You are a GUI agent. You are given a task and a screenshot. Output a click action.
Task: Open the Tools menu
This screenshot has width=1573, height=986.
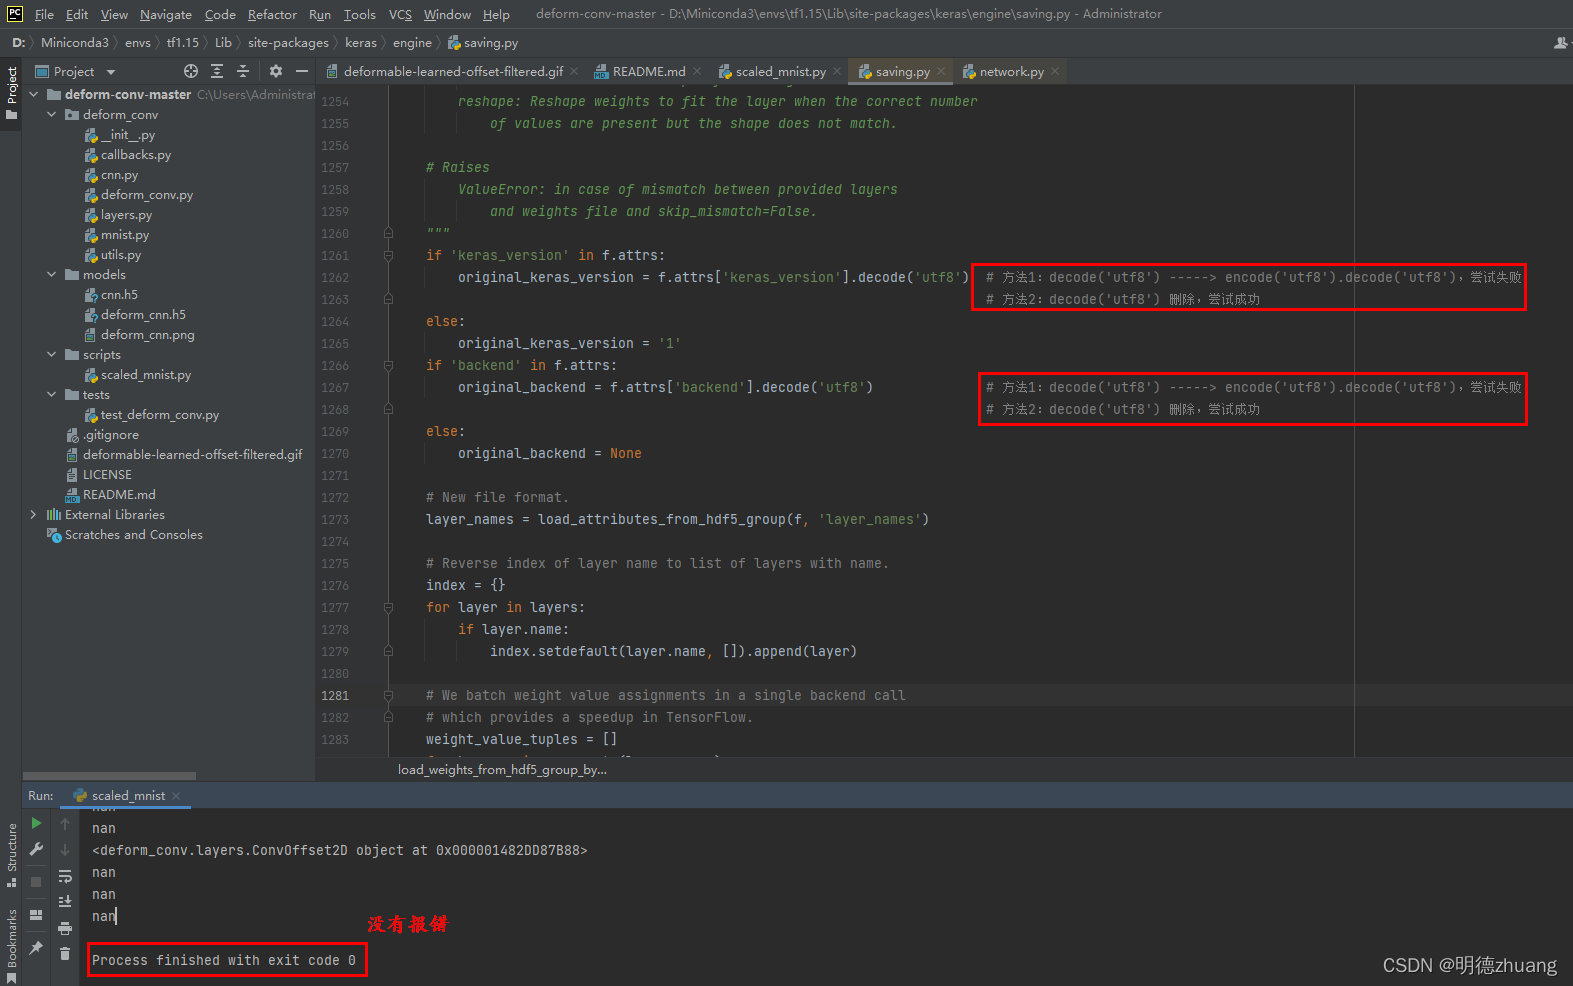coord(359,14)
